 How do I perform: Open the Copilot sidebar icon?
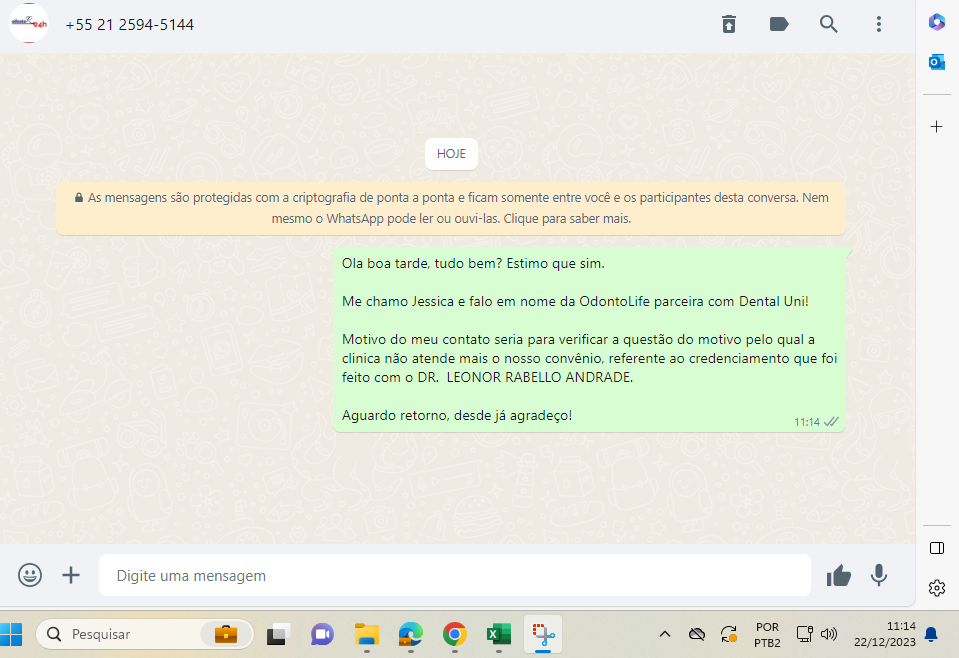click(936, 22)
